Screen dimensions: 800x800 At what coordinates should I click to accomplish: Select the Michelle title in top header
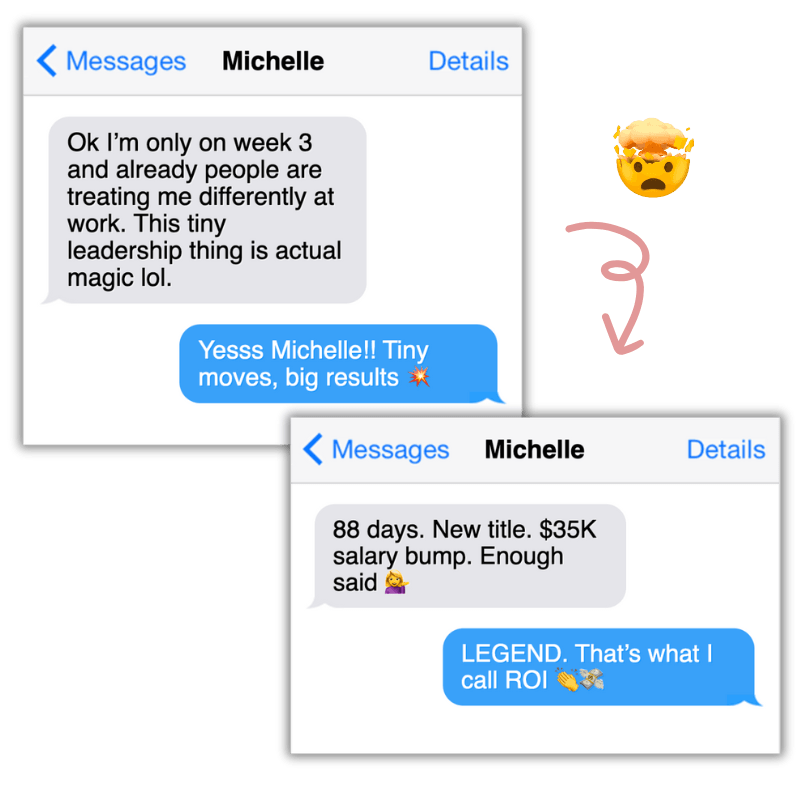[x=273, y=61]
